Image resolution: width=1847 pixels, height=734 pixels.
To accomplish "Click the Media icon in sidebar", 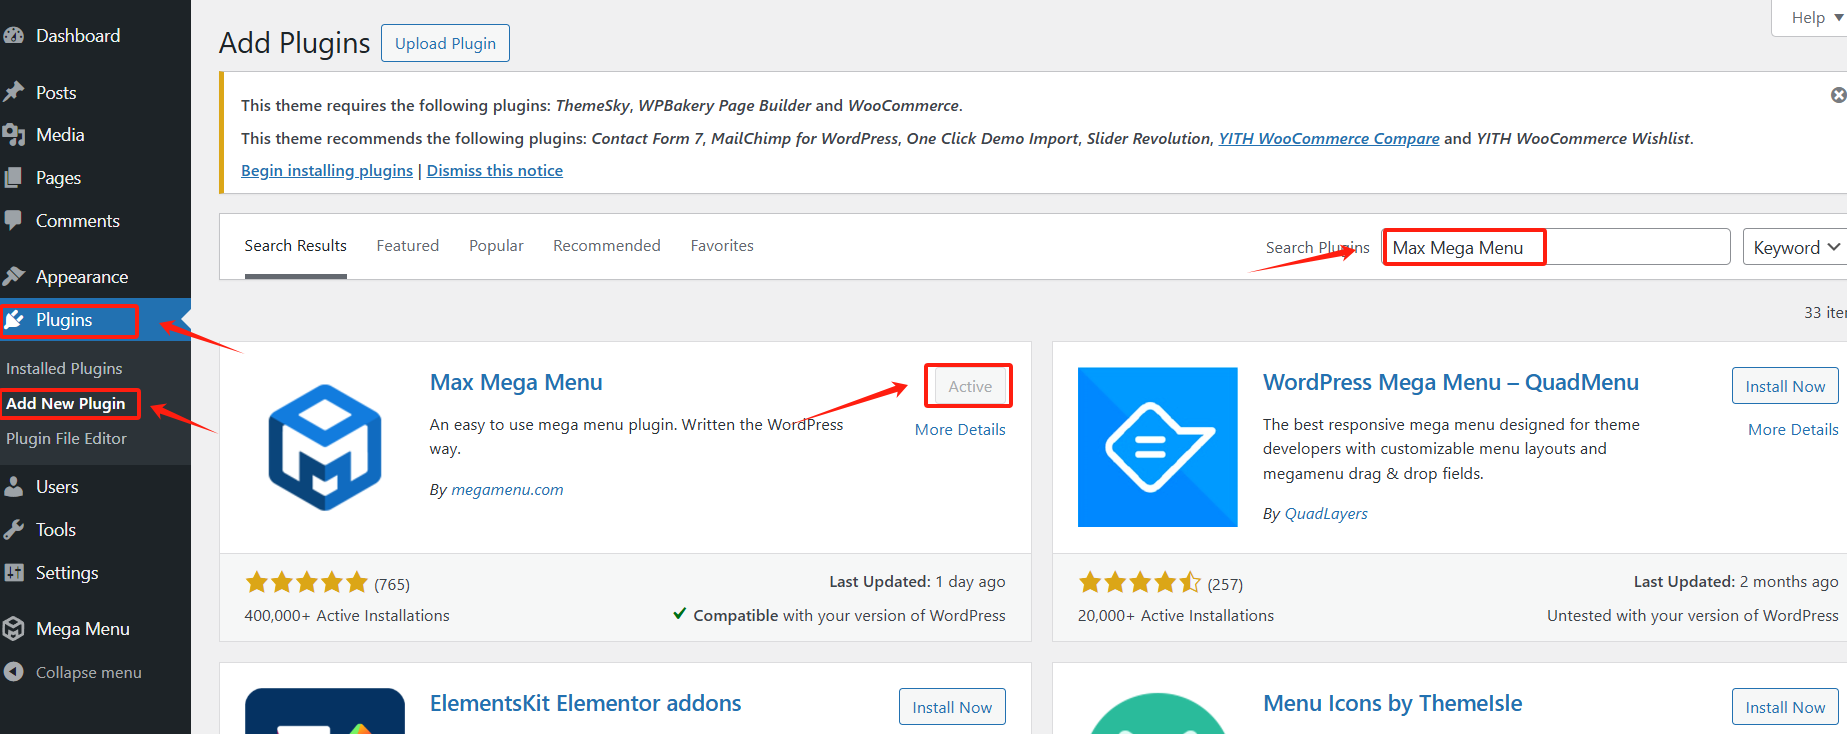I will click(13, 135).
